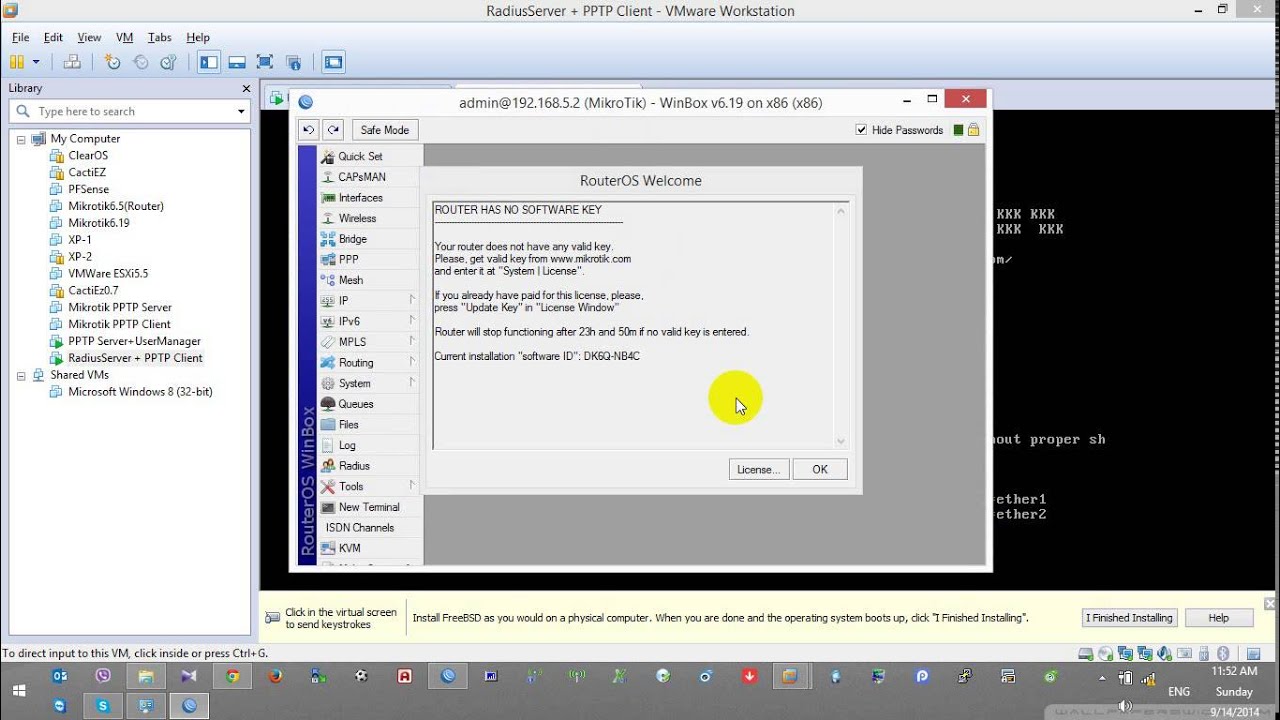Click OK in RouterOS Welcome dialog
The width and height of the screenshot is (1280, 720).
coord(820,469)
